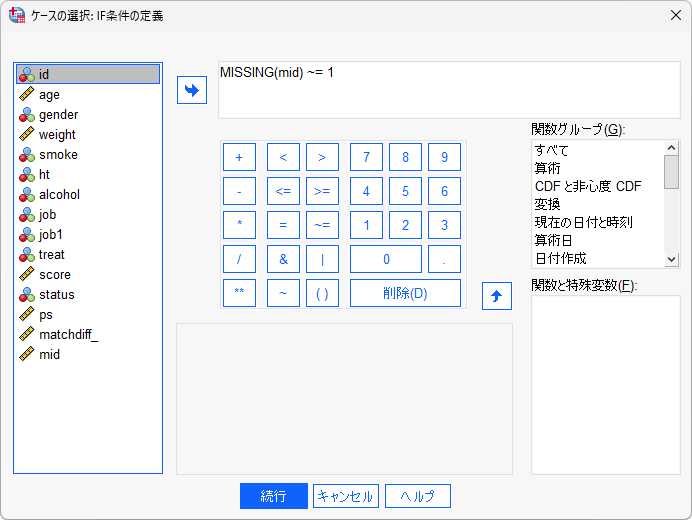692x520 pixels.
Task: Pick the matchdiff_ variable in list
Action: tap(68, 335)
